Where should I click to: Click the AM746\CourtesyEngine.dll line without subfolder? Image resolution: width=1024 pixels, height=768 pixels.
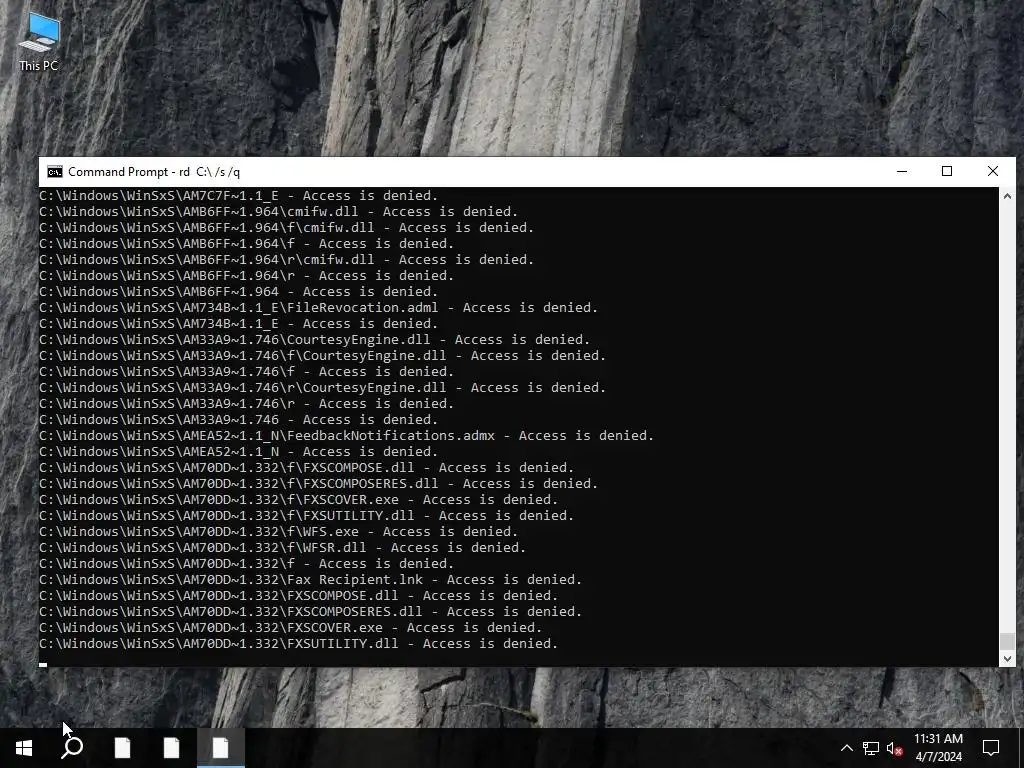314,340
